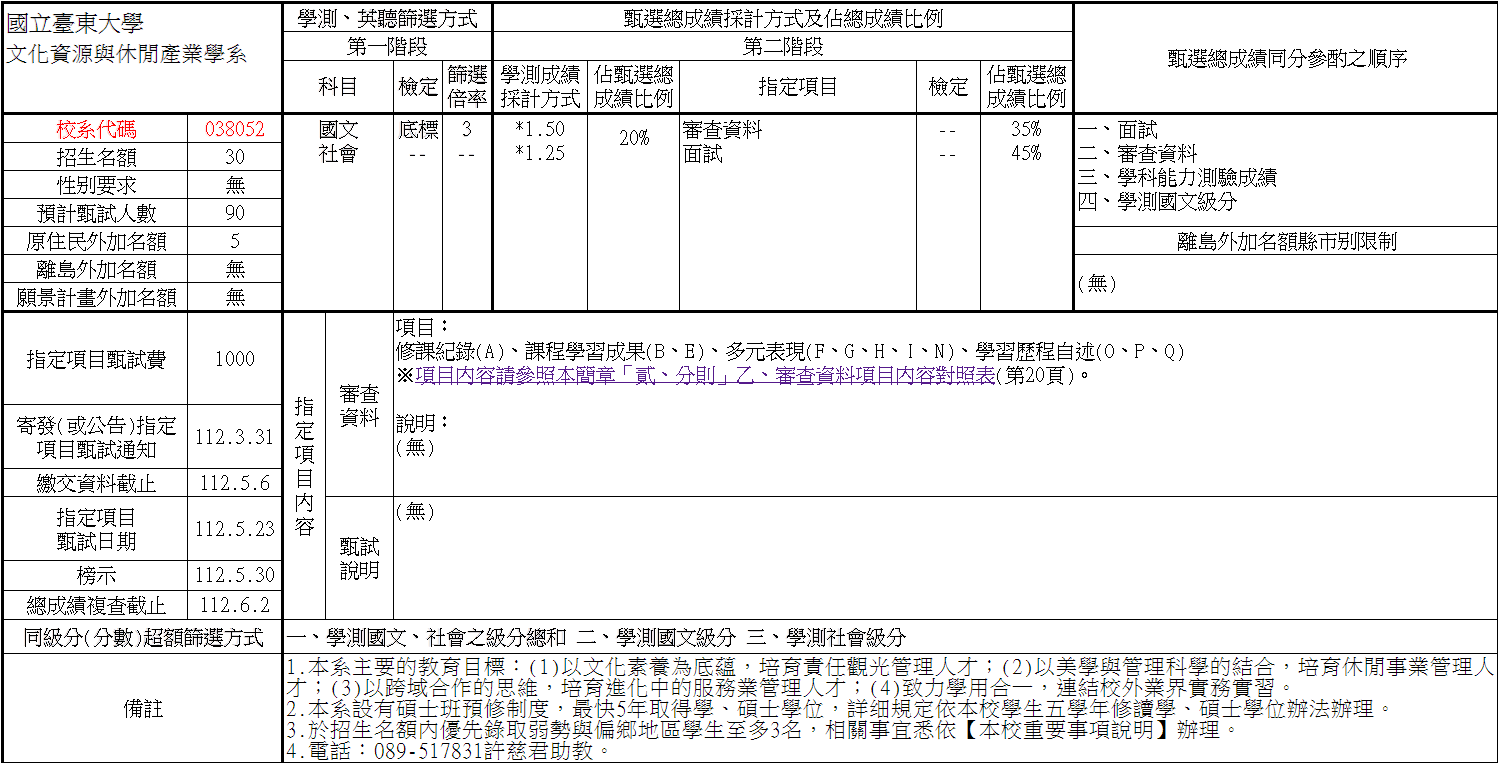Select the 招生名額 value 30

pos(235,157)
